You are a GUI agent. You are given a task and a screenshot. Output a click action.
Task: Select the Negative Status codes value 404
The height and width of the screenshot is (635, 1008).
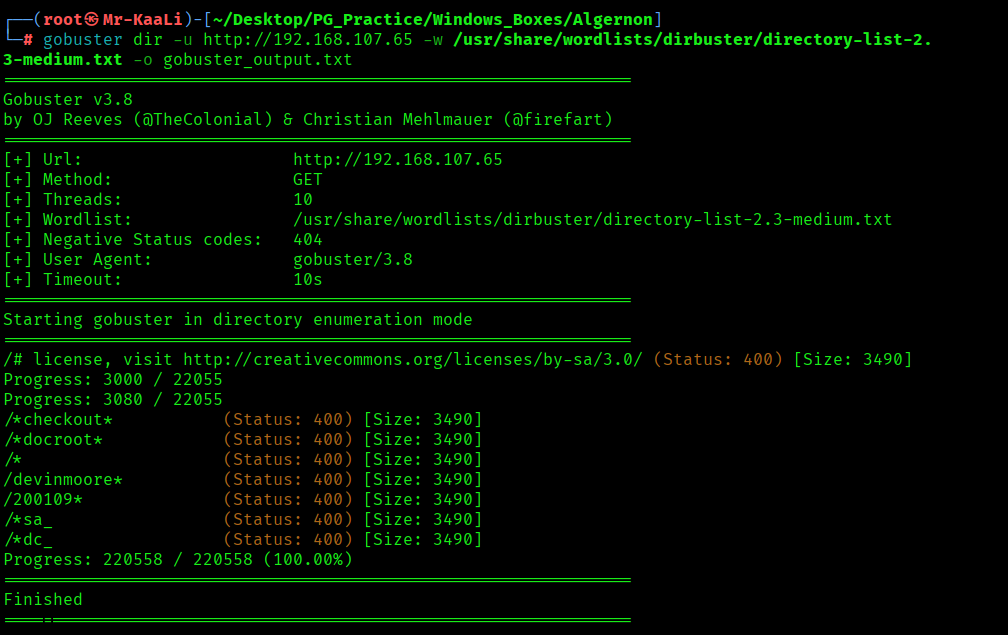(x=308, y=240)
